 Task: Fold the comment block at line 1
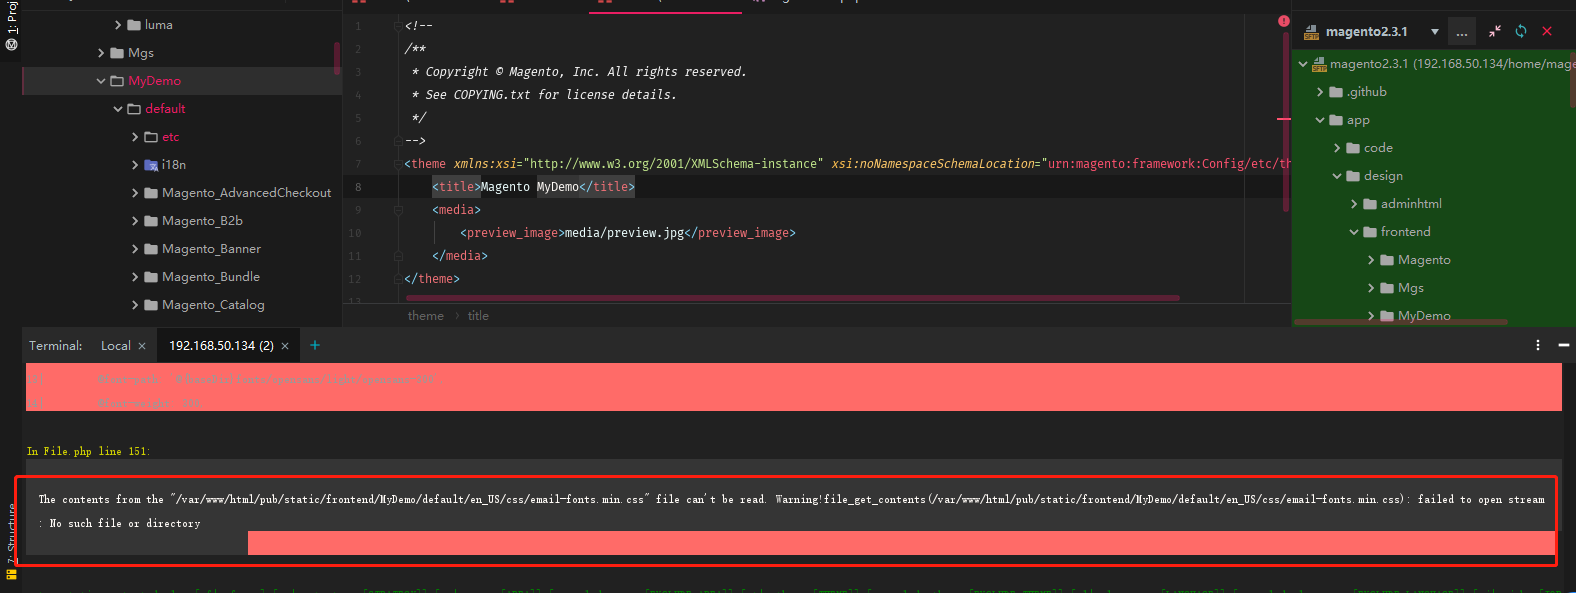(398, 26)
